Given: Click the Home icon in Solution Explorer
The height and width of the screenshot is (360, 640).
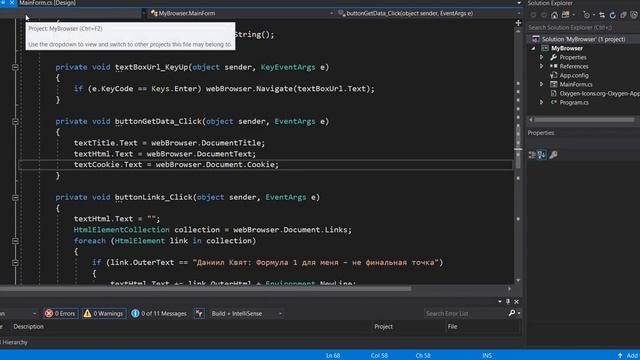Looking at the screenshot, I should pyautogui.click(x=554, y=15).
